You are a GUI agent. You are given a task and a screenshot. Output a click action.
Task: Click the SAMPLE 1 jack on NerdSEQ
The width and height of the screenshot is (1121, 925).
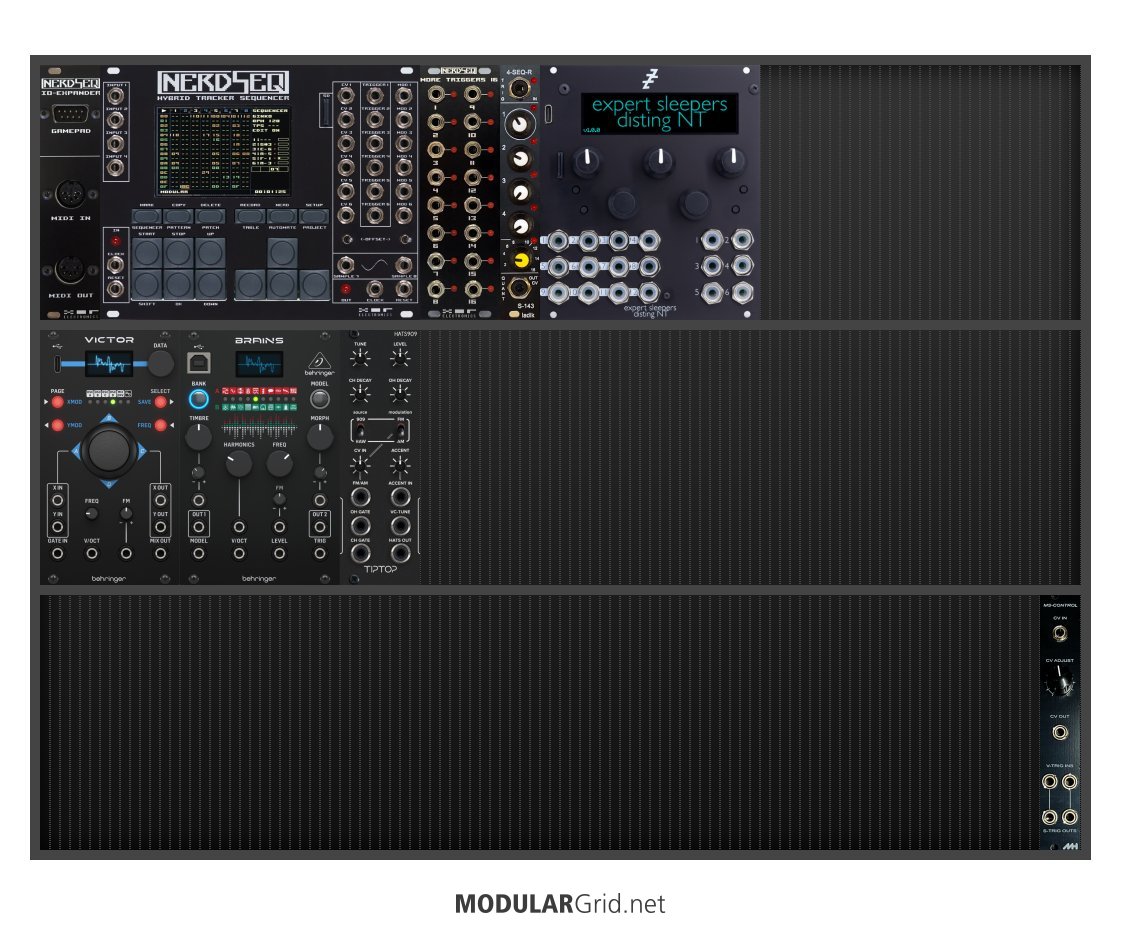click(346, 265)
